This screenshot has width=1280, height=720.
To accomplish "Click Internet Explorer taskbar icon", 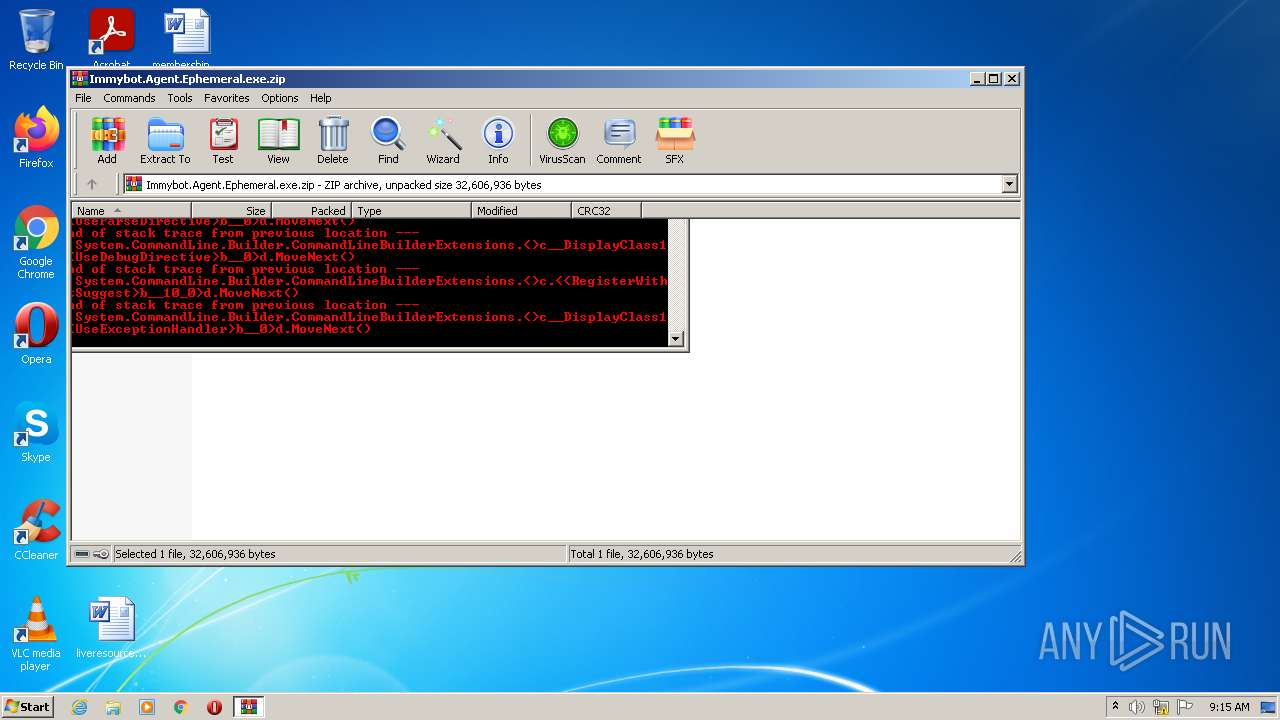I will coord(79,707).
